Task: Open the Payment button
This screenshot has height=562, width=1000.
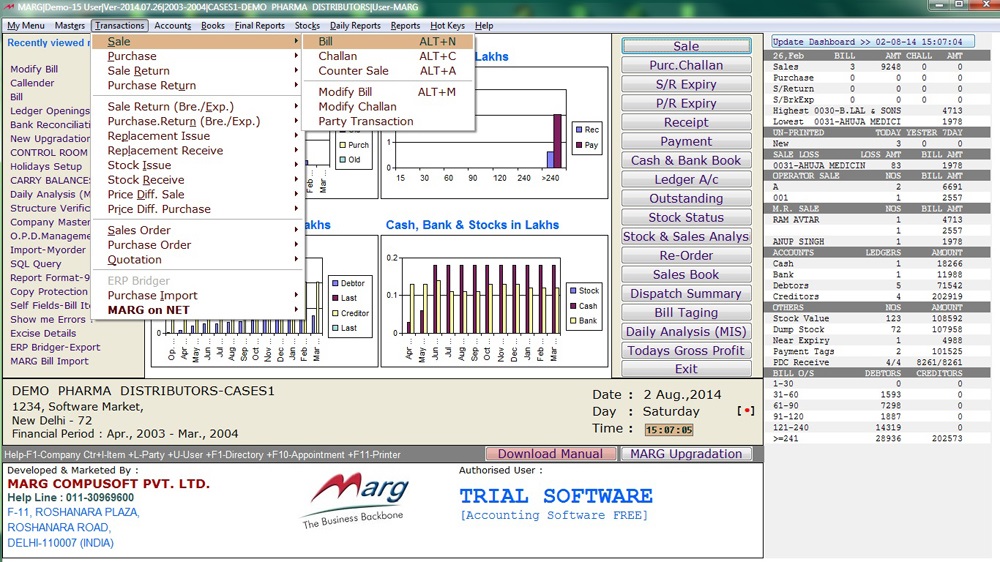Action: 686,142
